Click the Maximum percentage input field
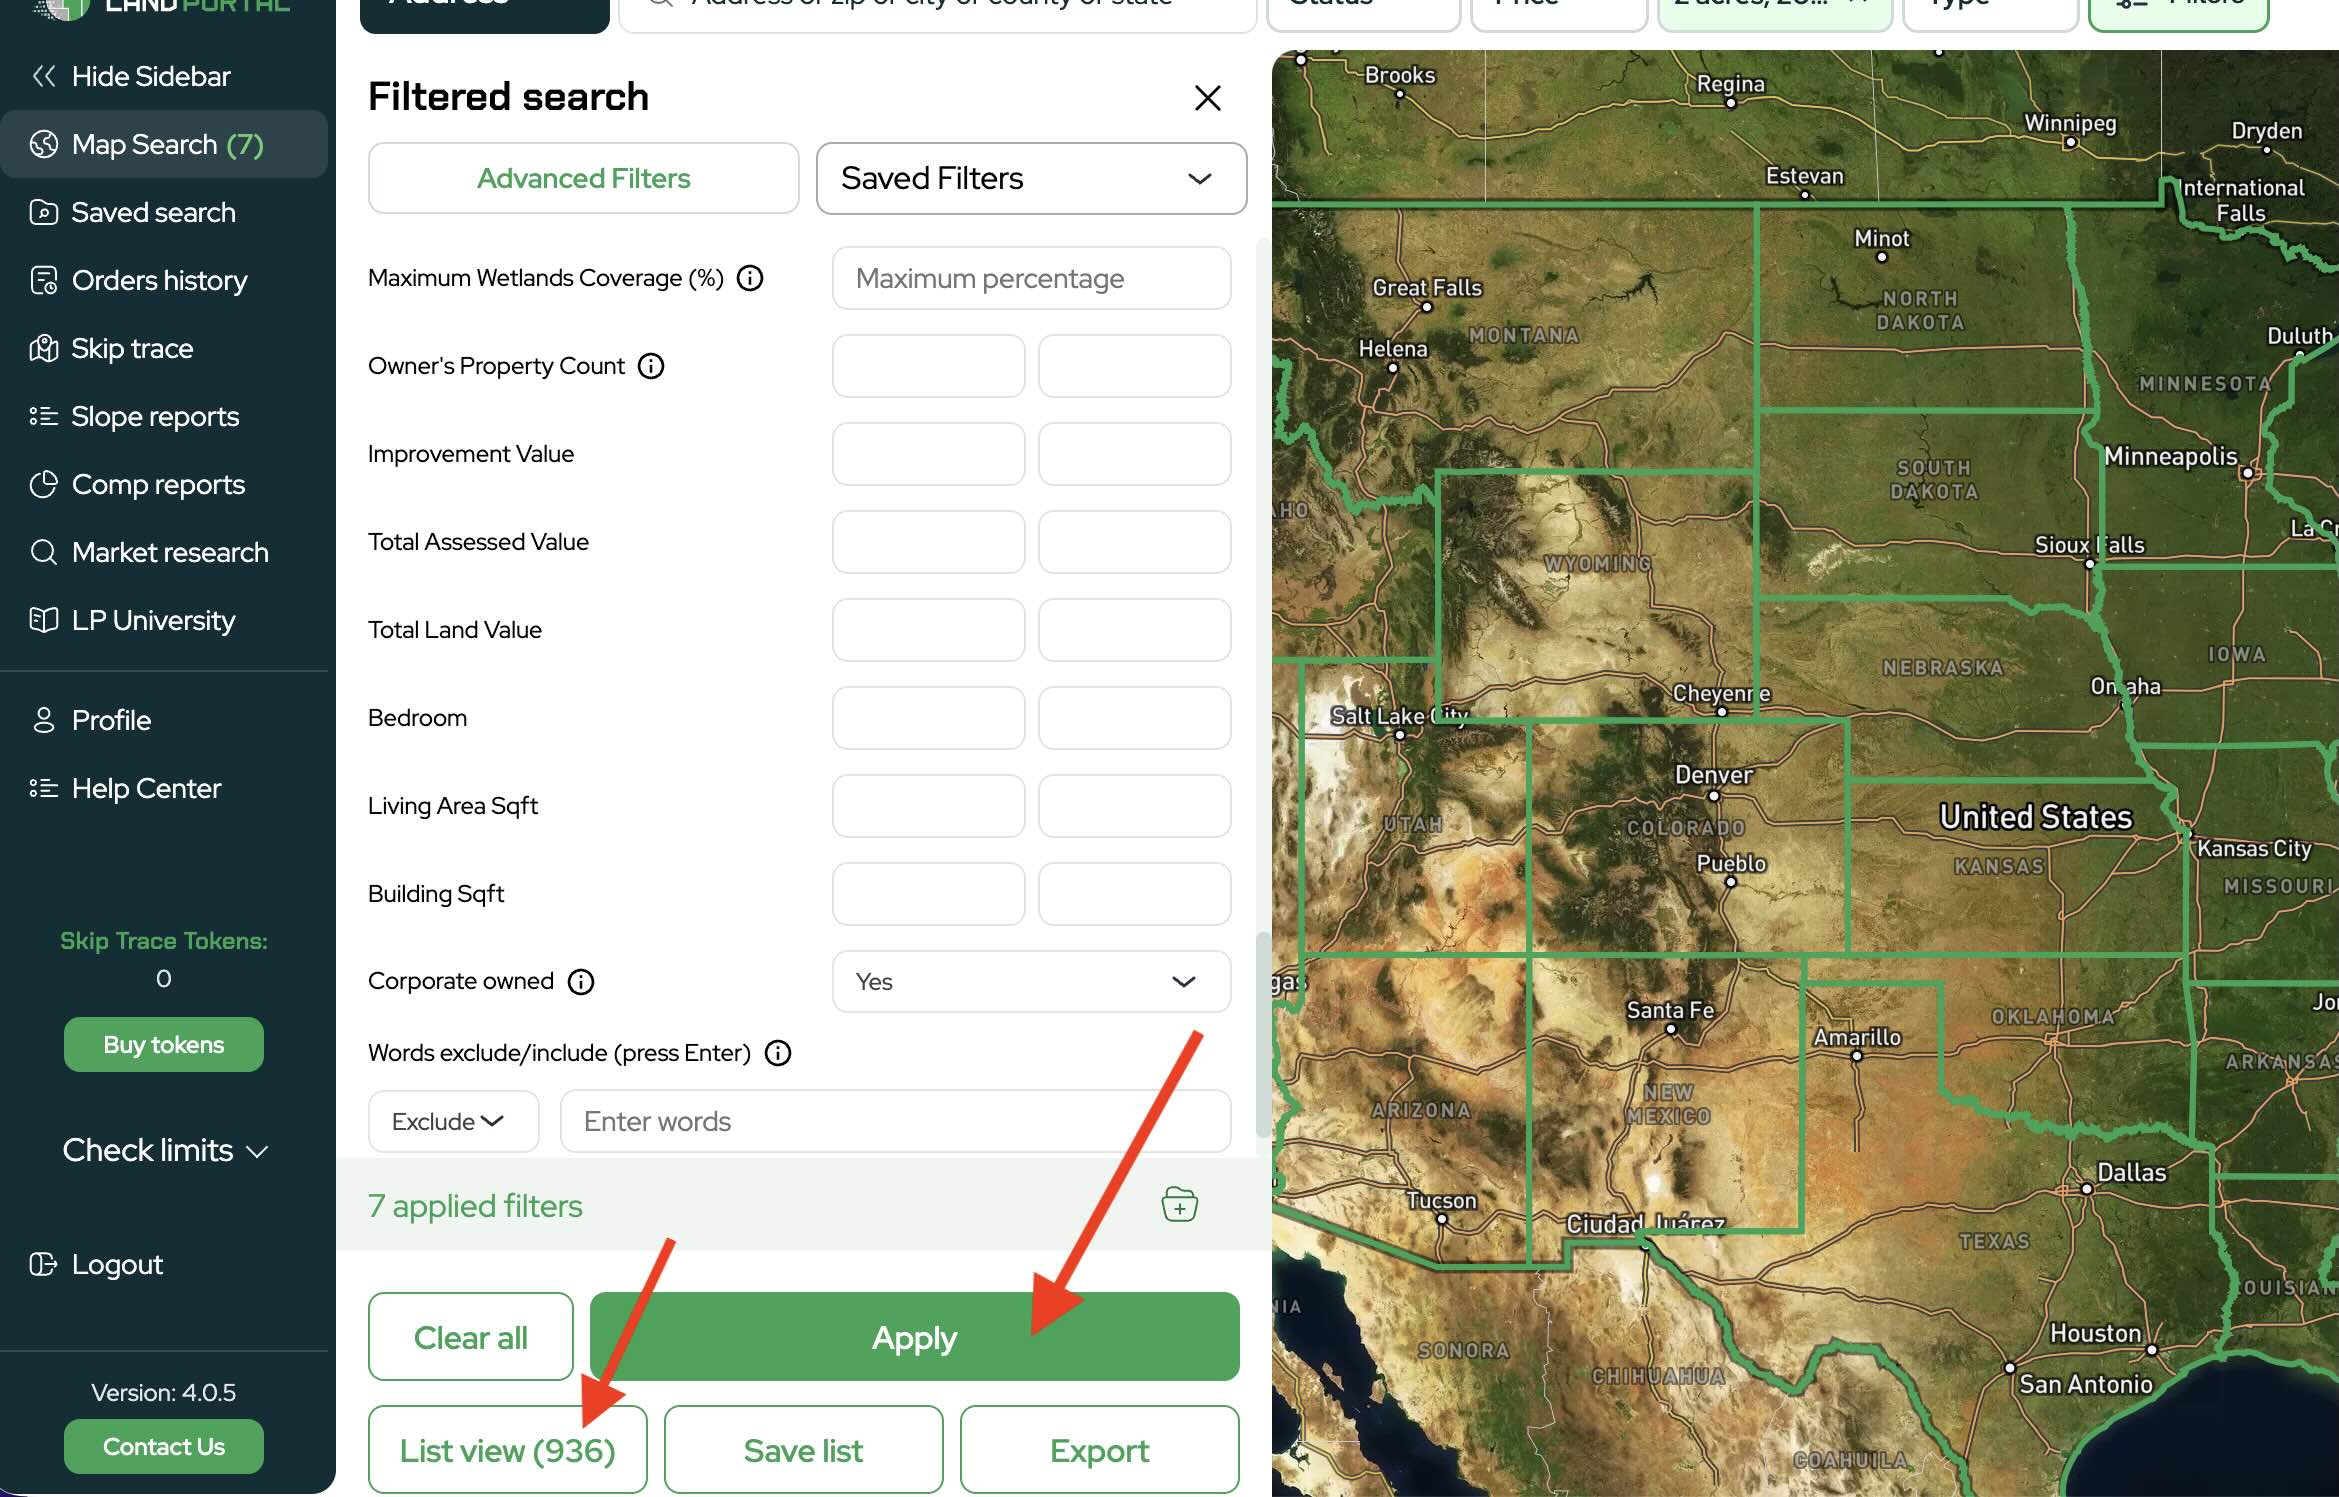The height and width of the screenshot is (1497, 2339). coord(1031,278)
